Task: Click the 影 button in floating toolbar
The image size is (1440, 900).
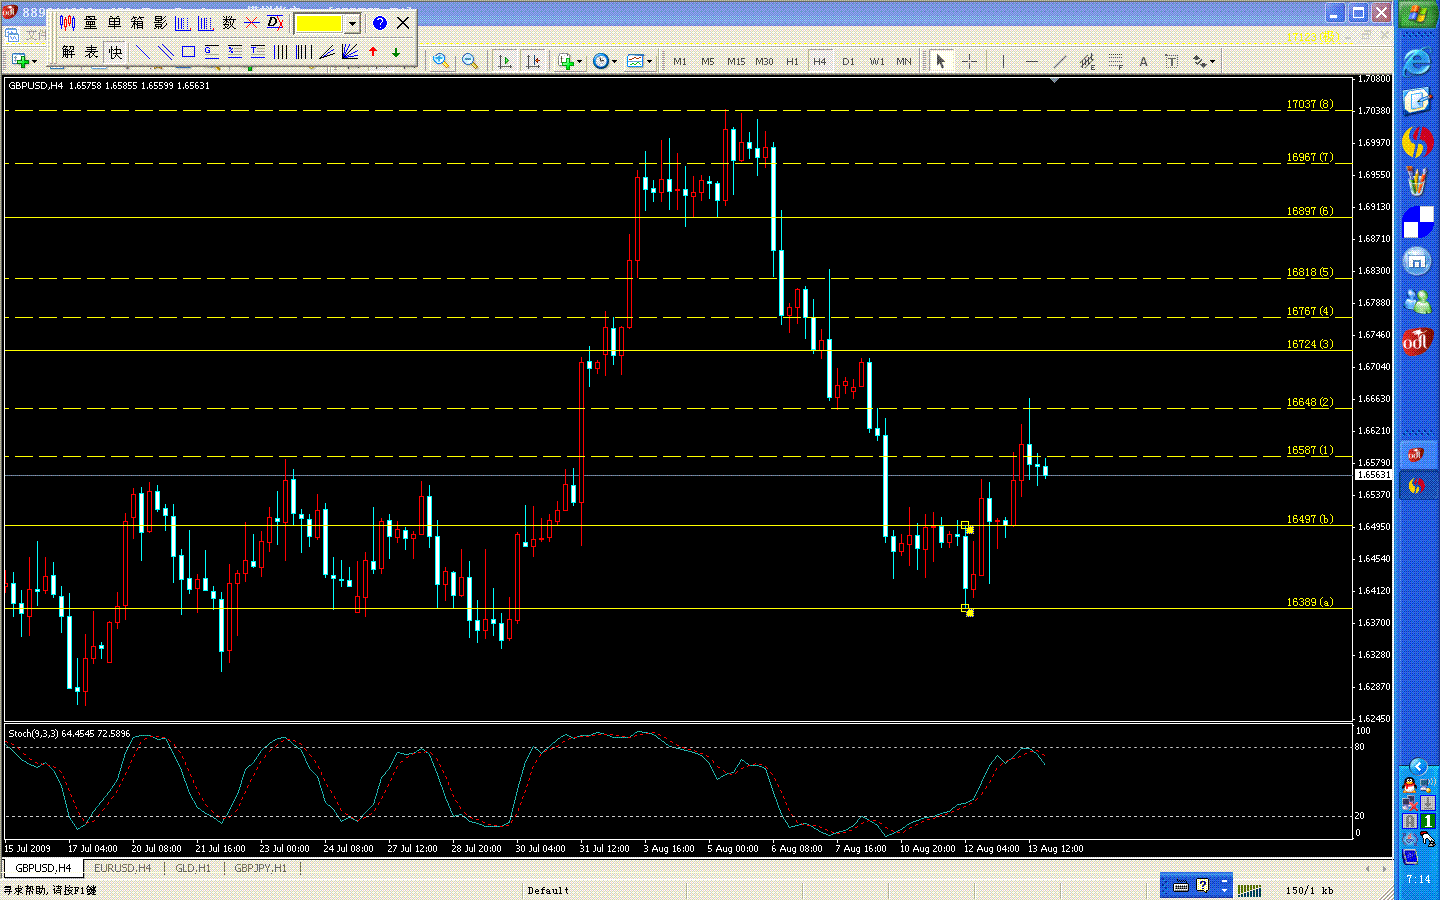Action: coord(160,23)
